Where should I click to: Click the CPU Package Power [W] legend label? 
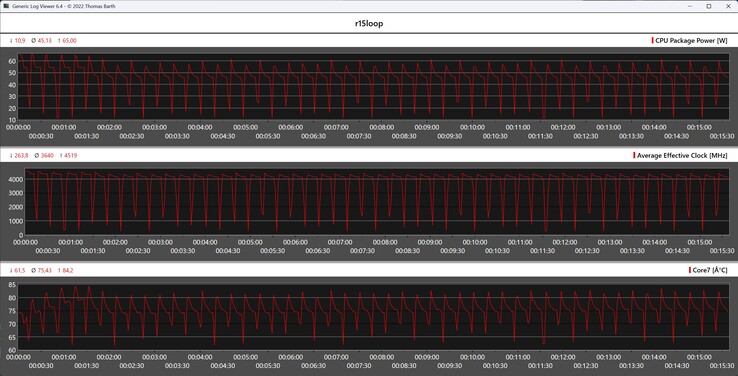(x=691, y=41)
